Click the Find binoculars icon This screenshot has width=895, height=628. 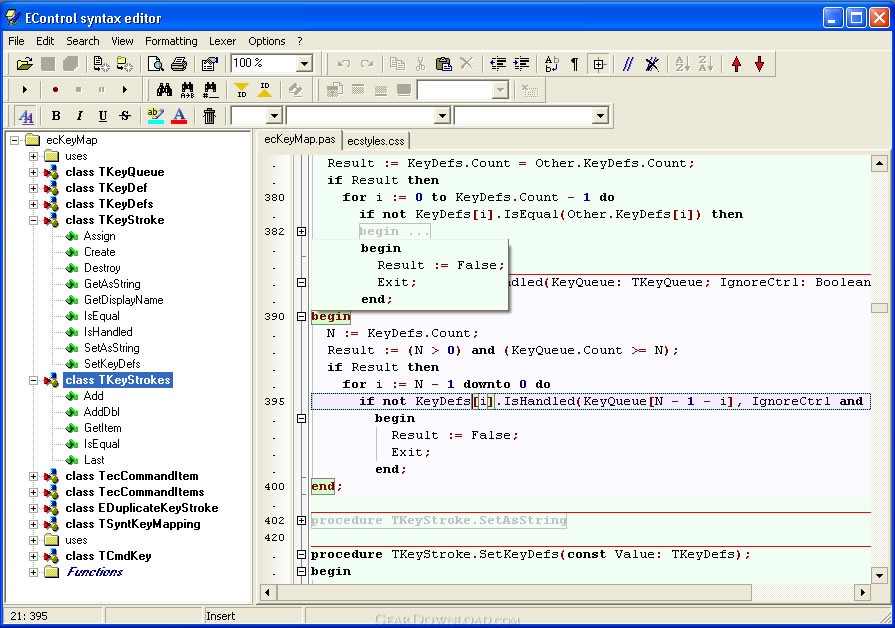(x=164, y=90)
